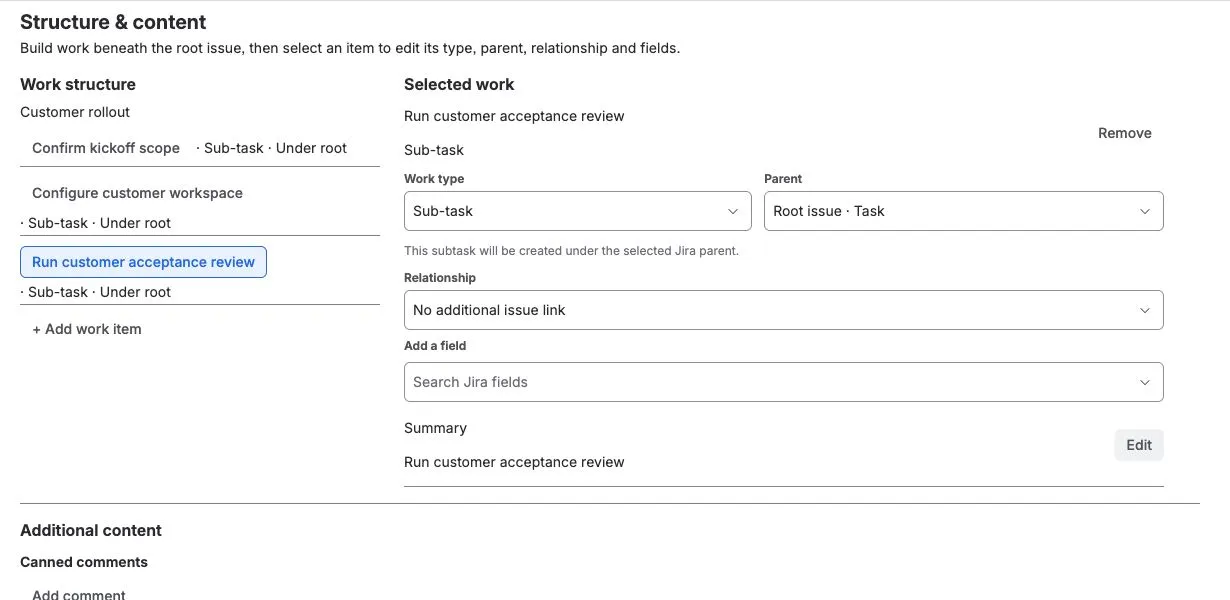Image resolution: width=1230 pixels, height=600 pixels.
Task: Click the subtask creation hint text
Action: (x=571, y=251)
